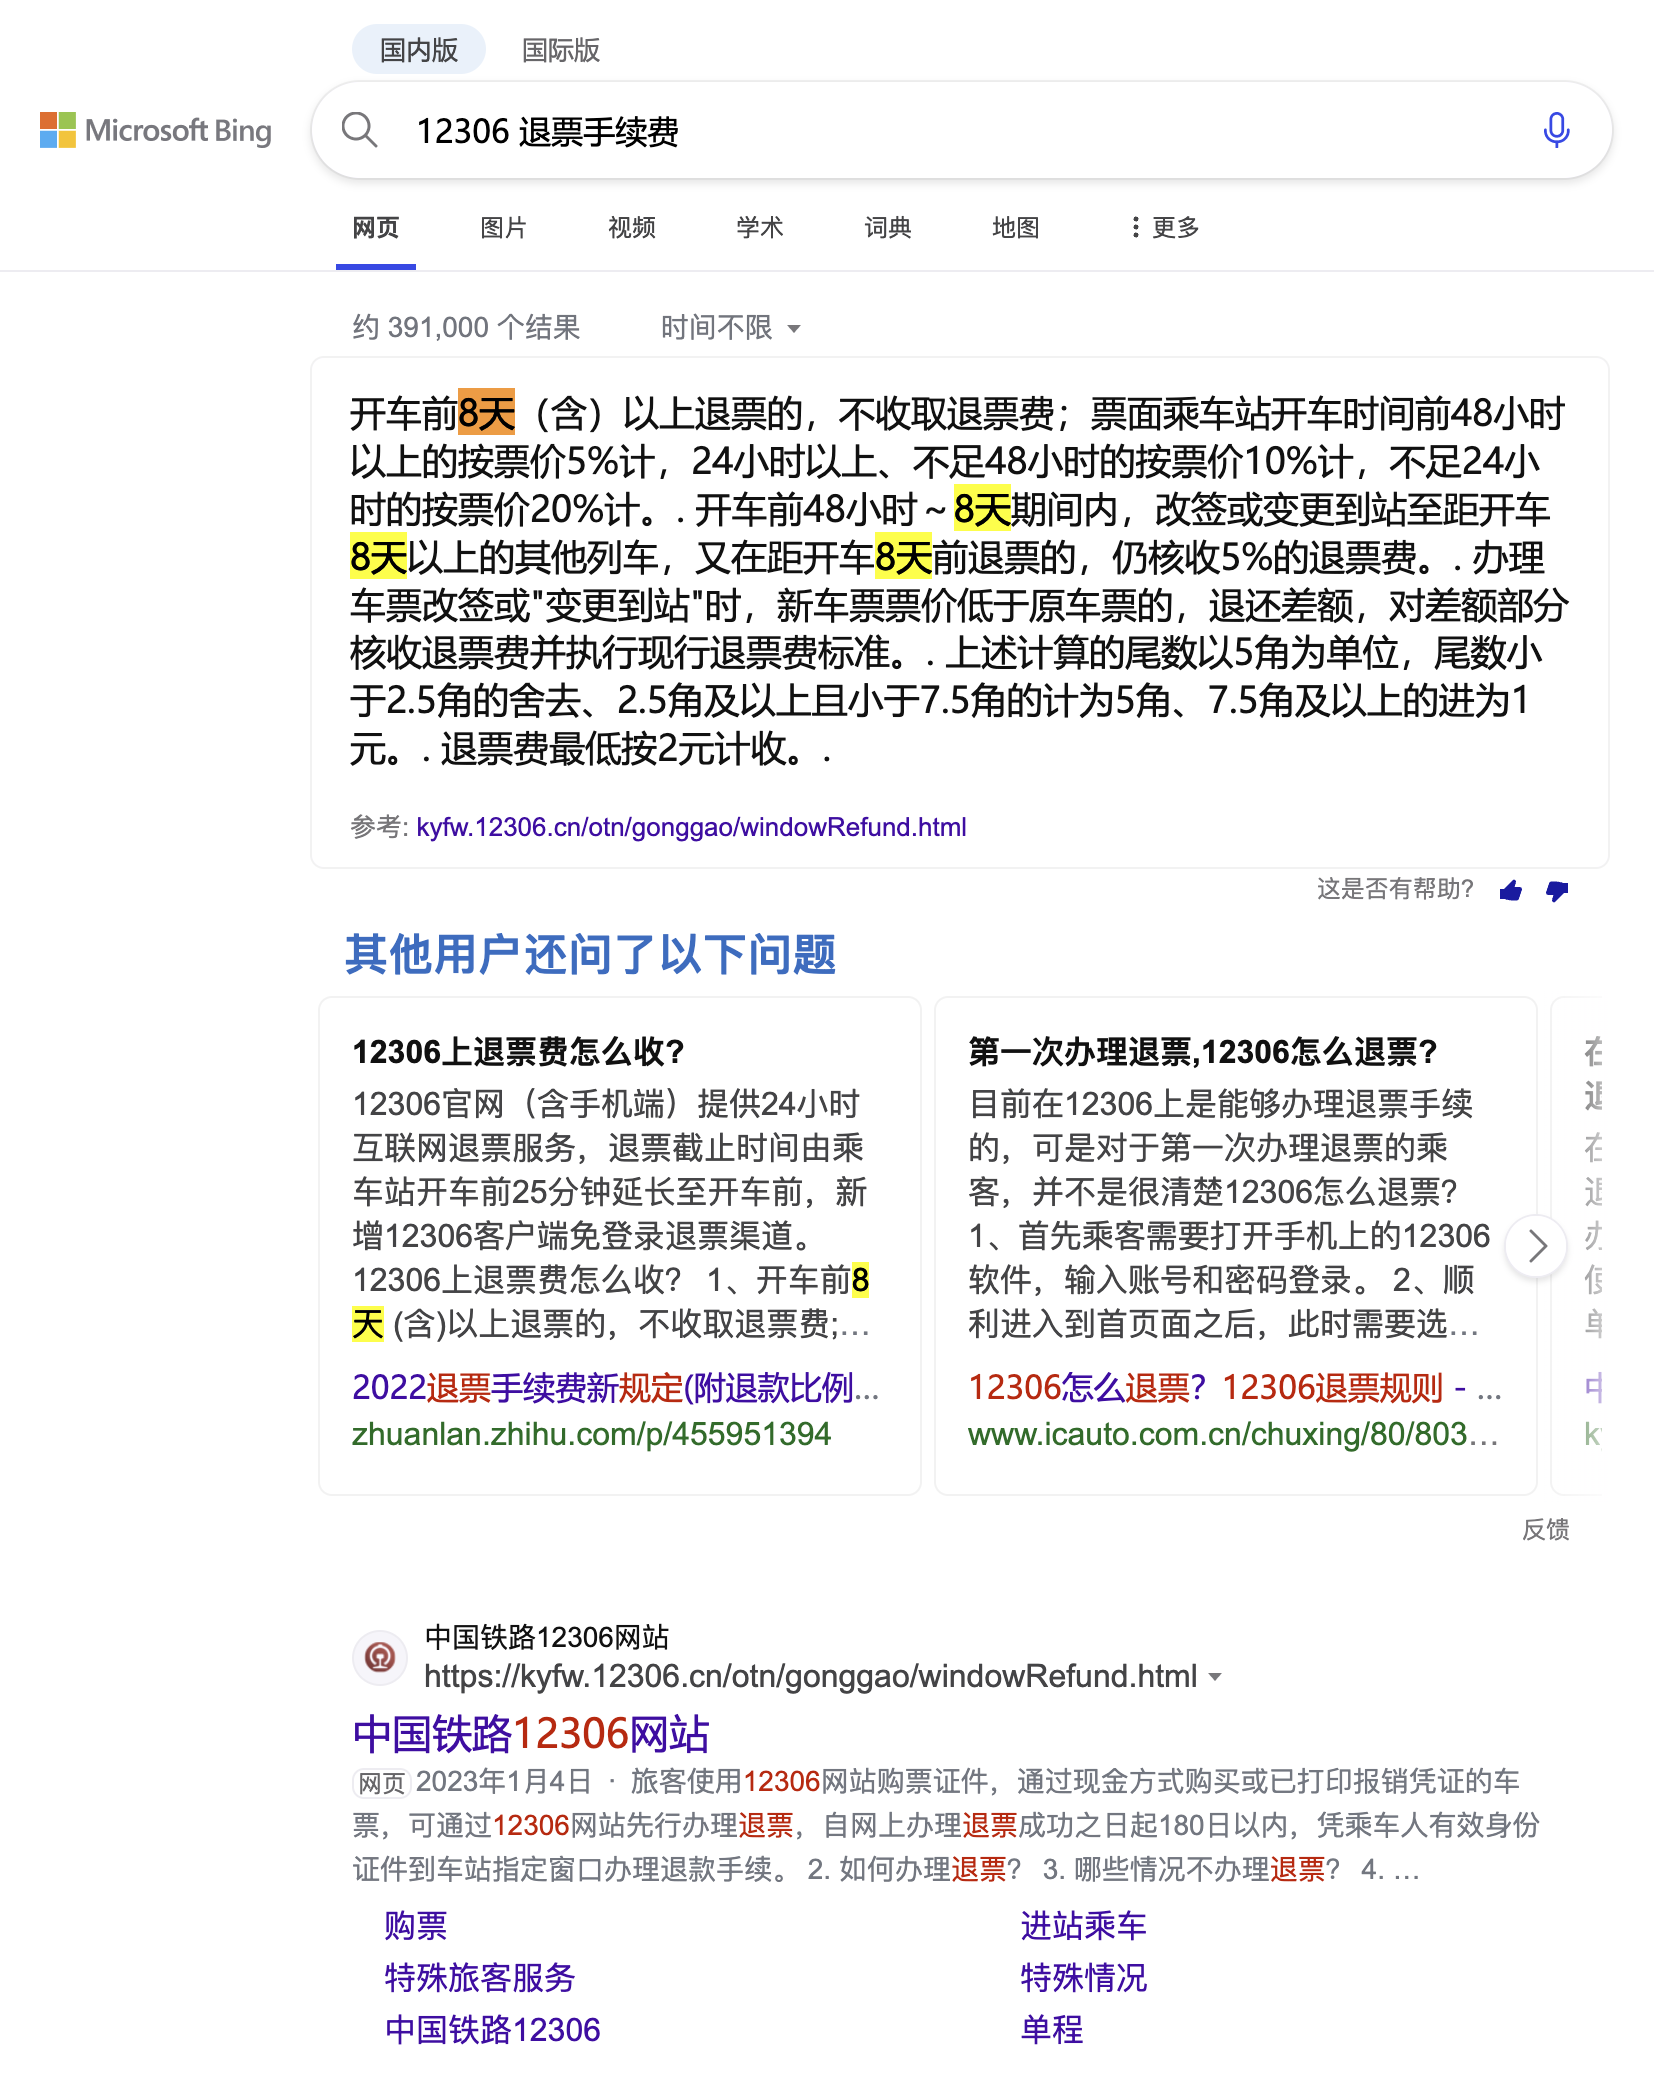Click the 反馈 link
Screen dimensions: 1654x2080
[x=1546, y=1529]
